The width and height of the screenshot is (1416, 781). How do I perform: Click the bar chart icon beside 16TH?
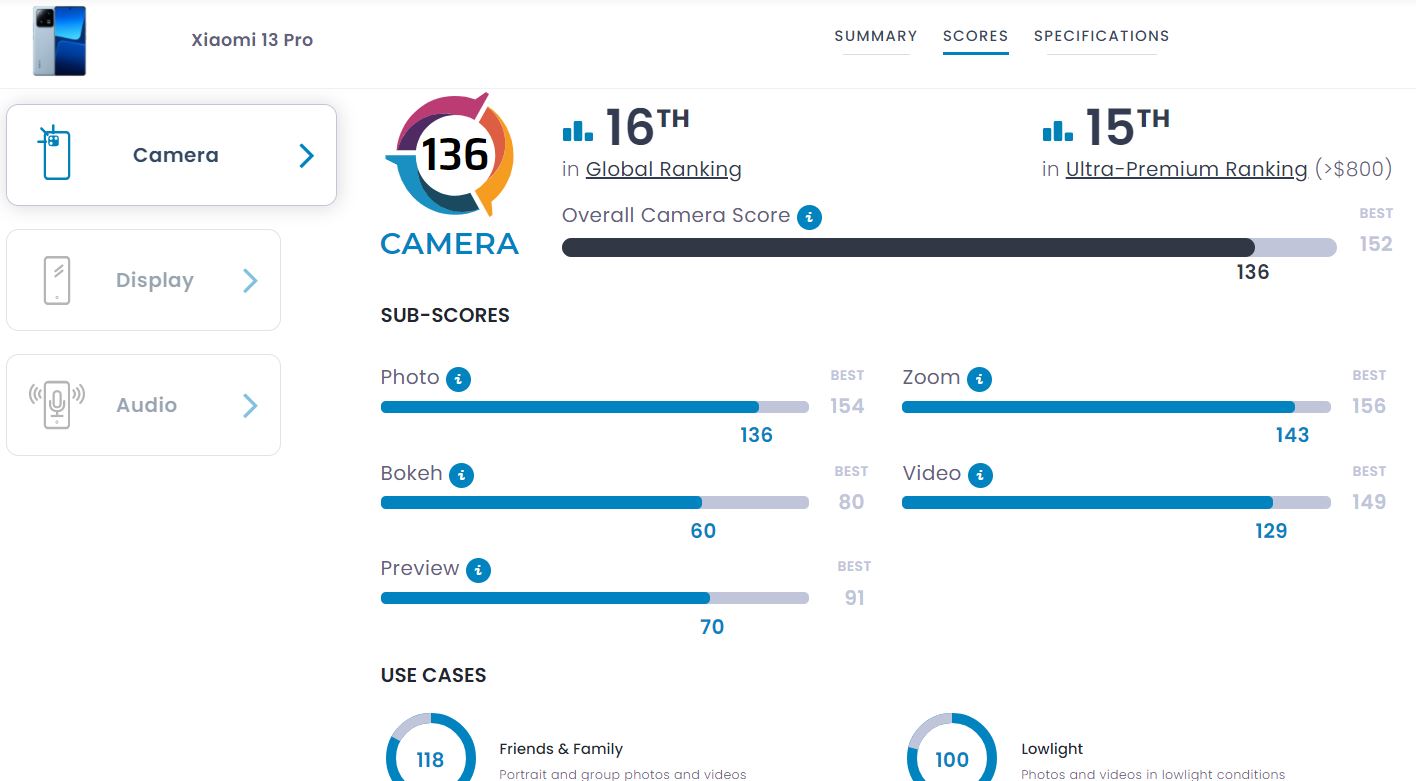(578, 130)
